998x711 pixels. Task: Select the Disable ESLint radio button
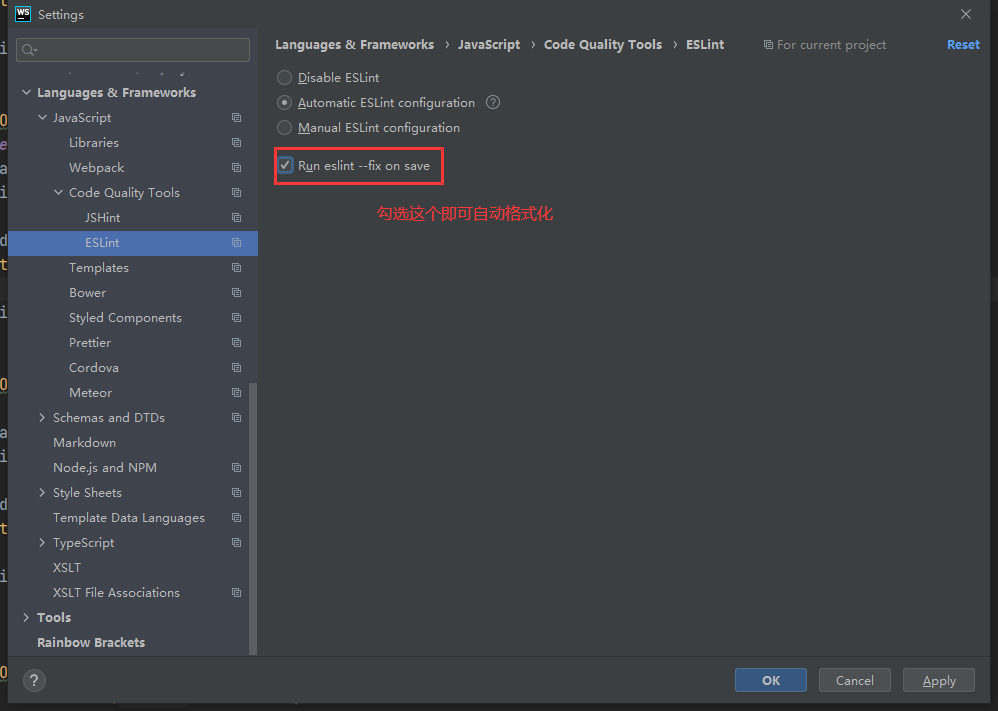[x=285, y=78]
